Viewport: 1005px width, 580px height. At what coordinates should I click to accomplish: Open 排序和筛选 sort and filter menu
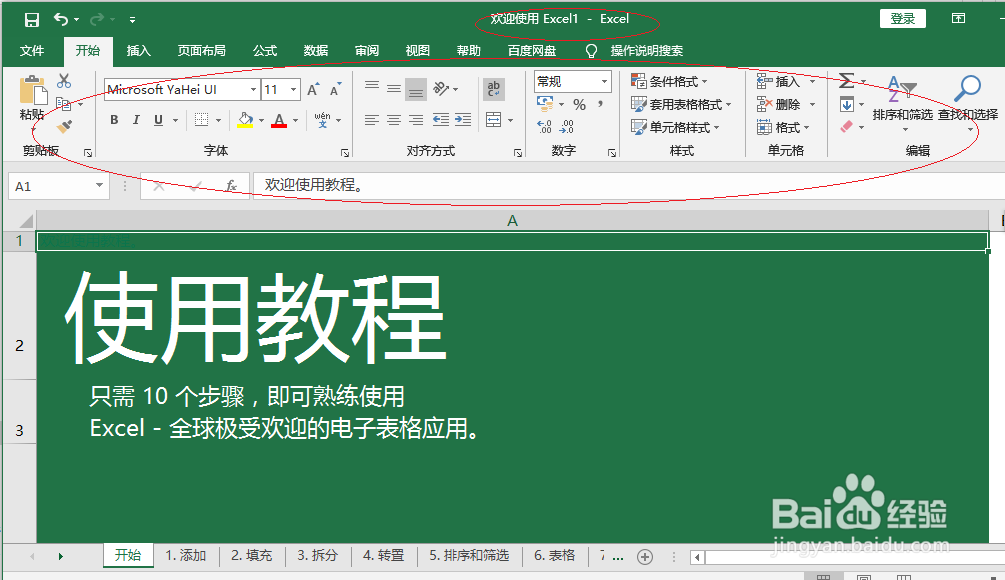[x=902, y=103]
